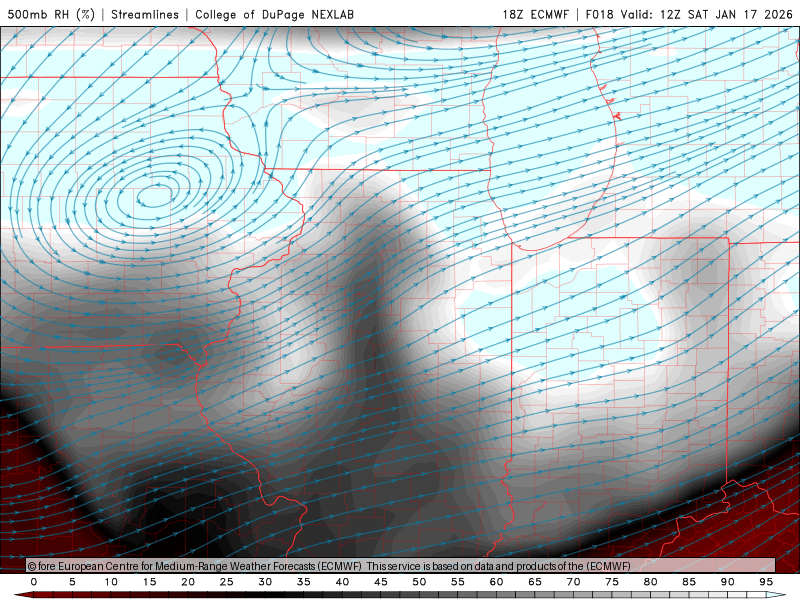Click the "85" value on the color scale
800x600 pixels.
(x=689, y=582)
